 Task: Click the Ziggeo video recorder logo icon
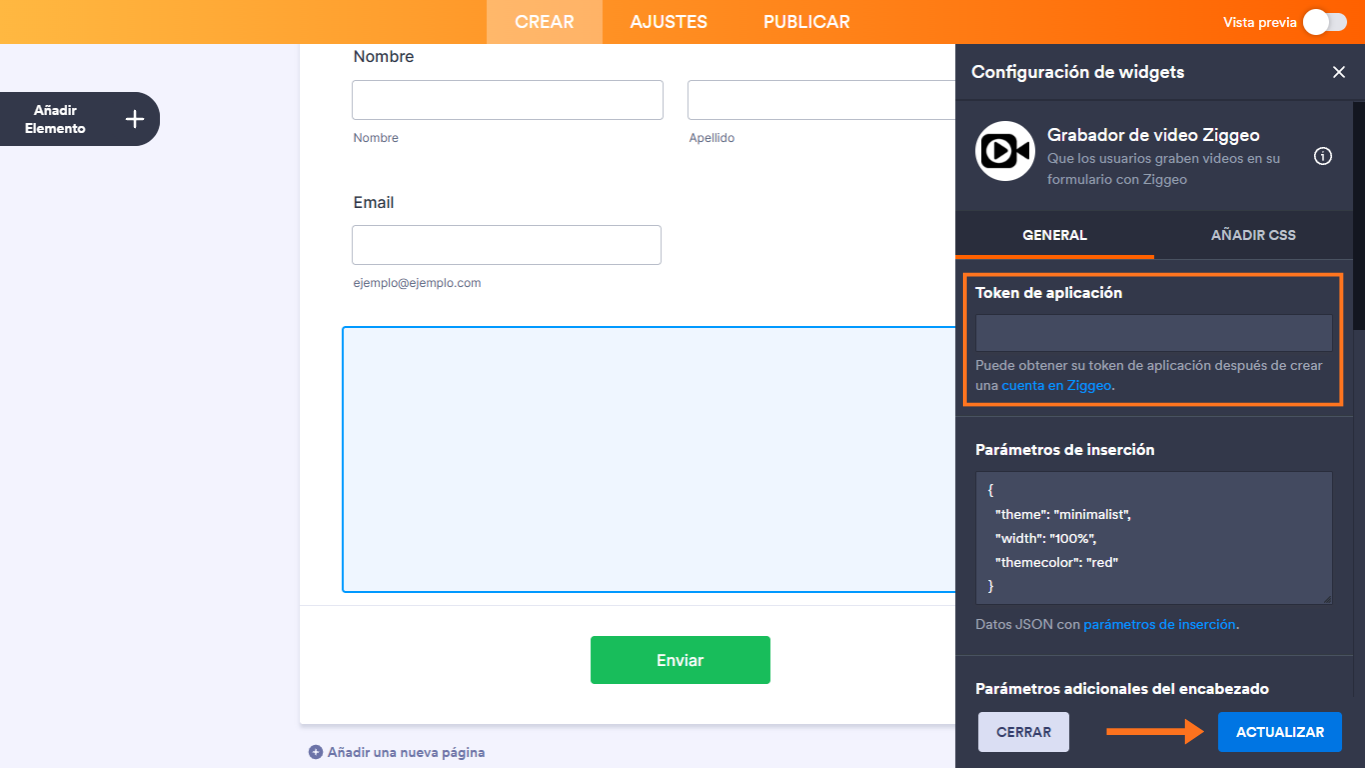[x=1004, y=151]
